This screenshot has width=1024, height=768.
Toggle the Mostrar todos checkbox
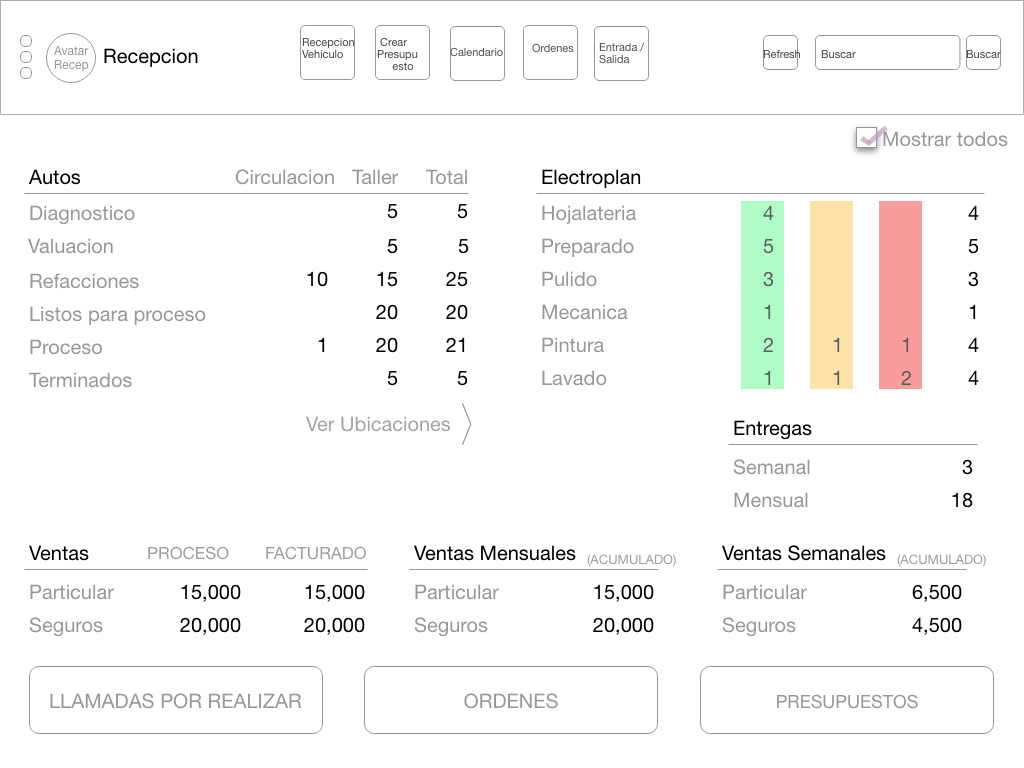click(x=867, y=139)
